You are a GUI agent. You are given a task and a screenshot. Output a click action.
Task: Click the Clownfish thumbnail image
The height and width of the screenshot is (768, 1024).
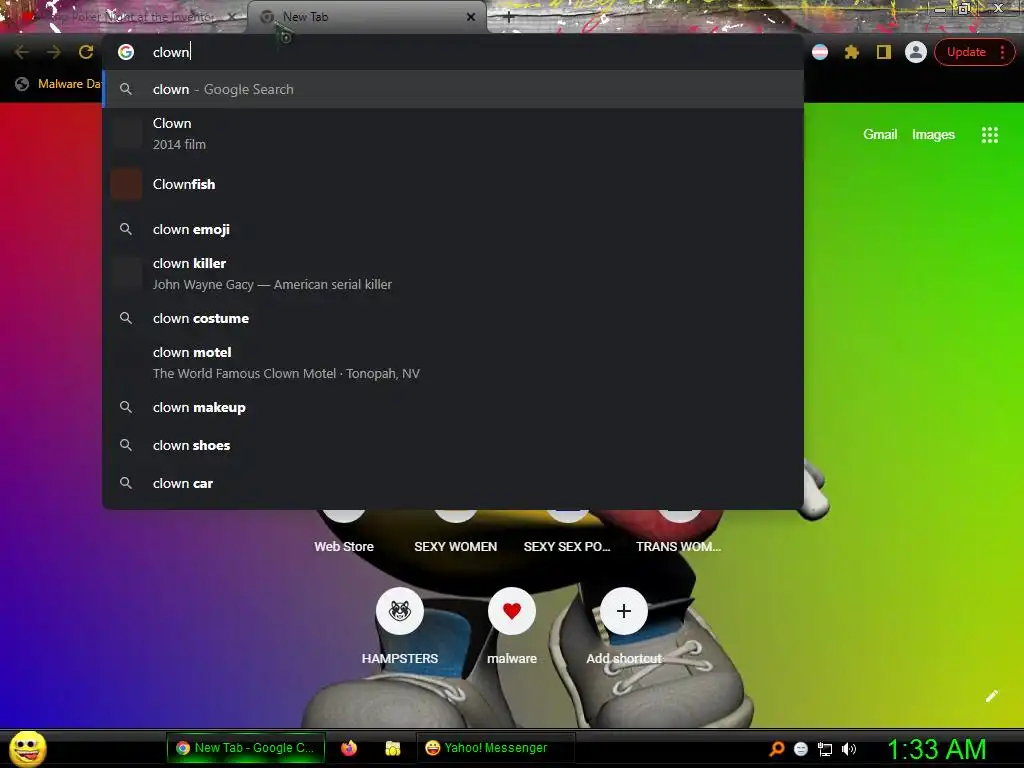tap(126, 184)
